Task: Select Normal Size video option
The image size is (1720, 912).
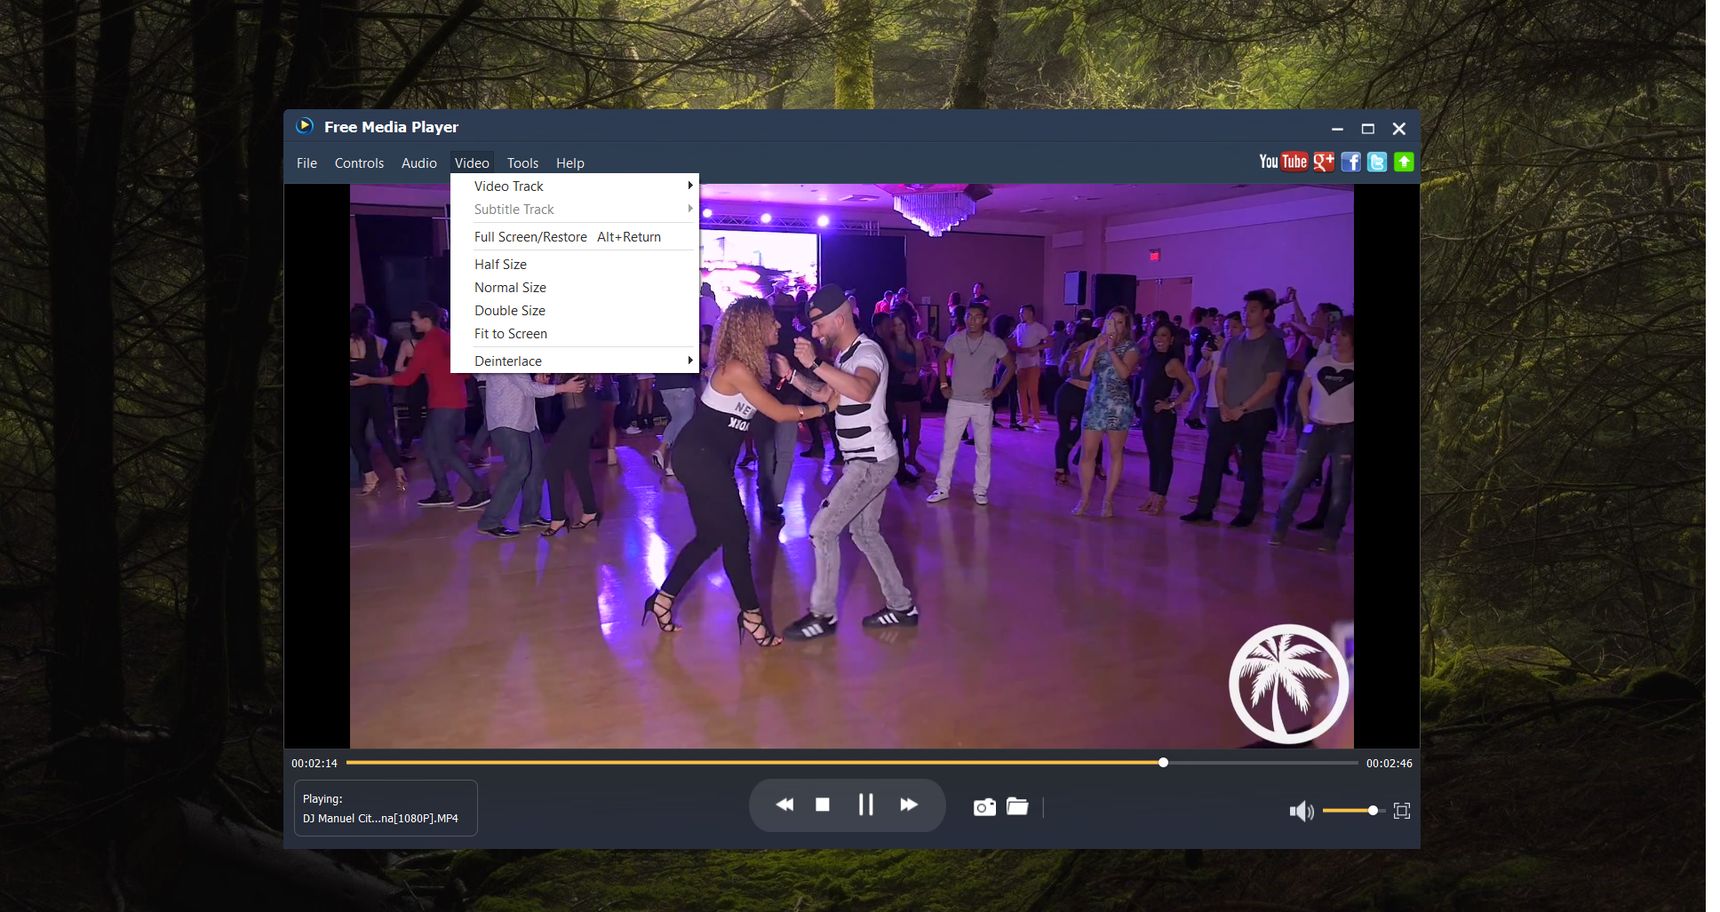Action: [575, 287]
